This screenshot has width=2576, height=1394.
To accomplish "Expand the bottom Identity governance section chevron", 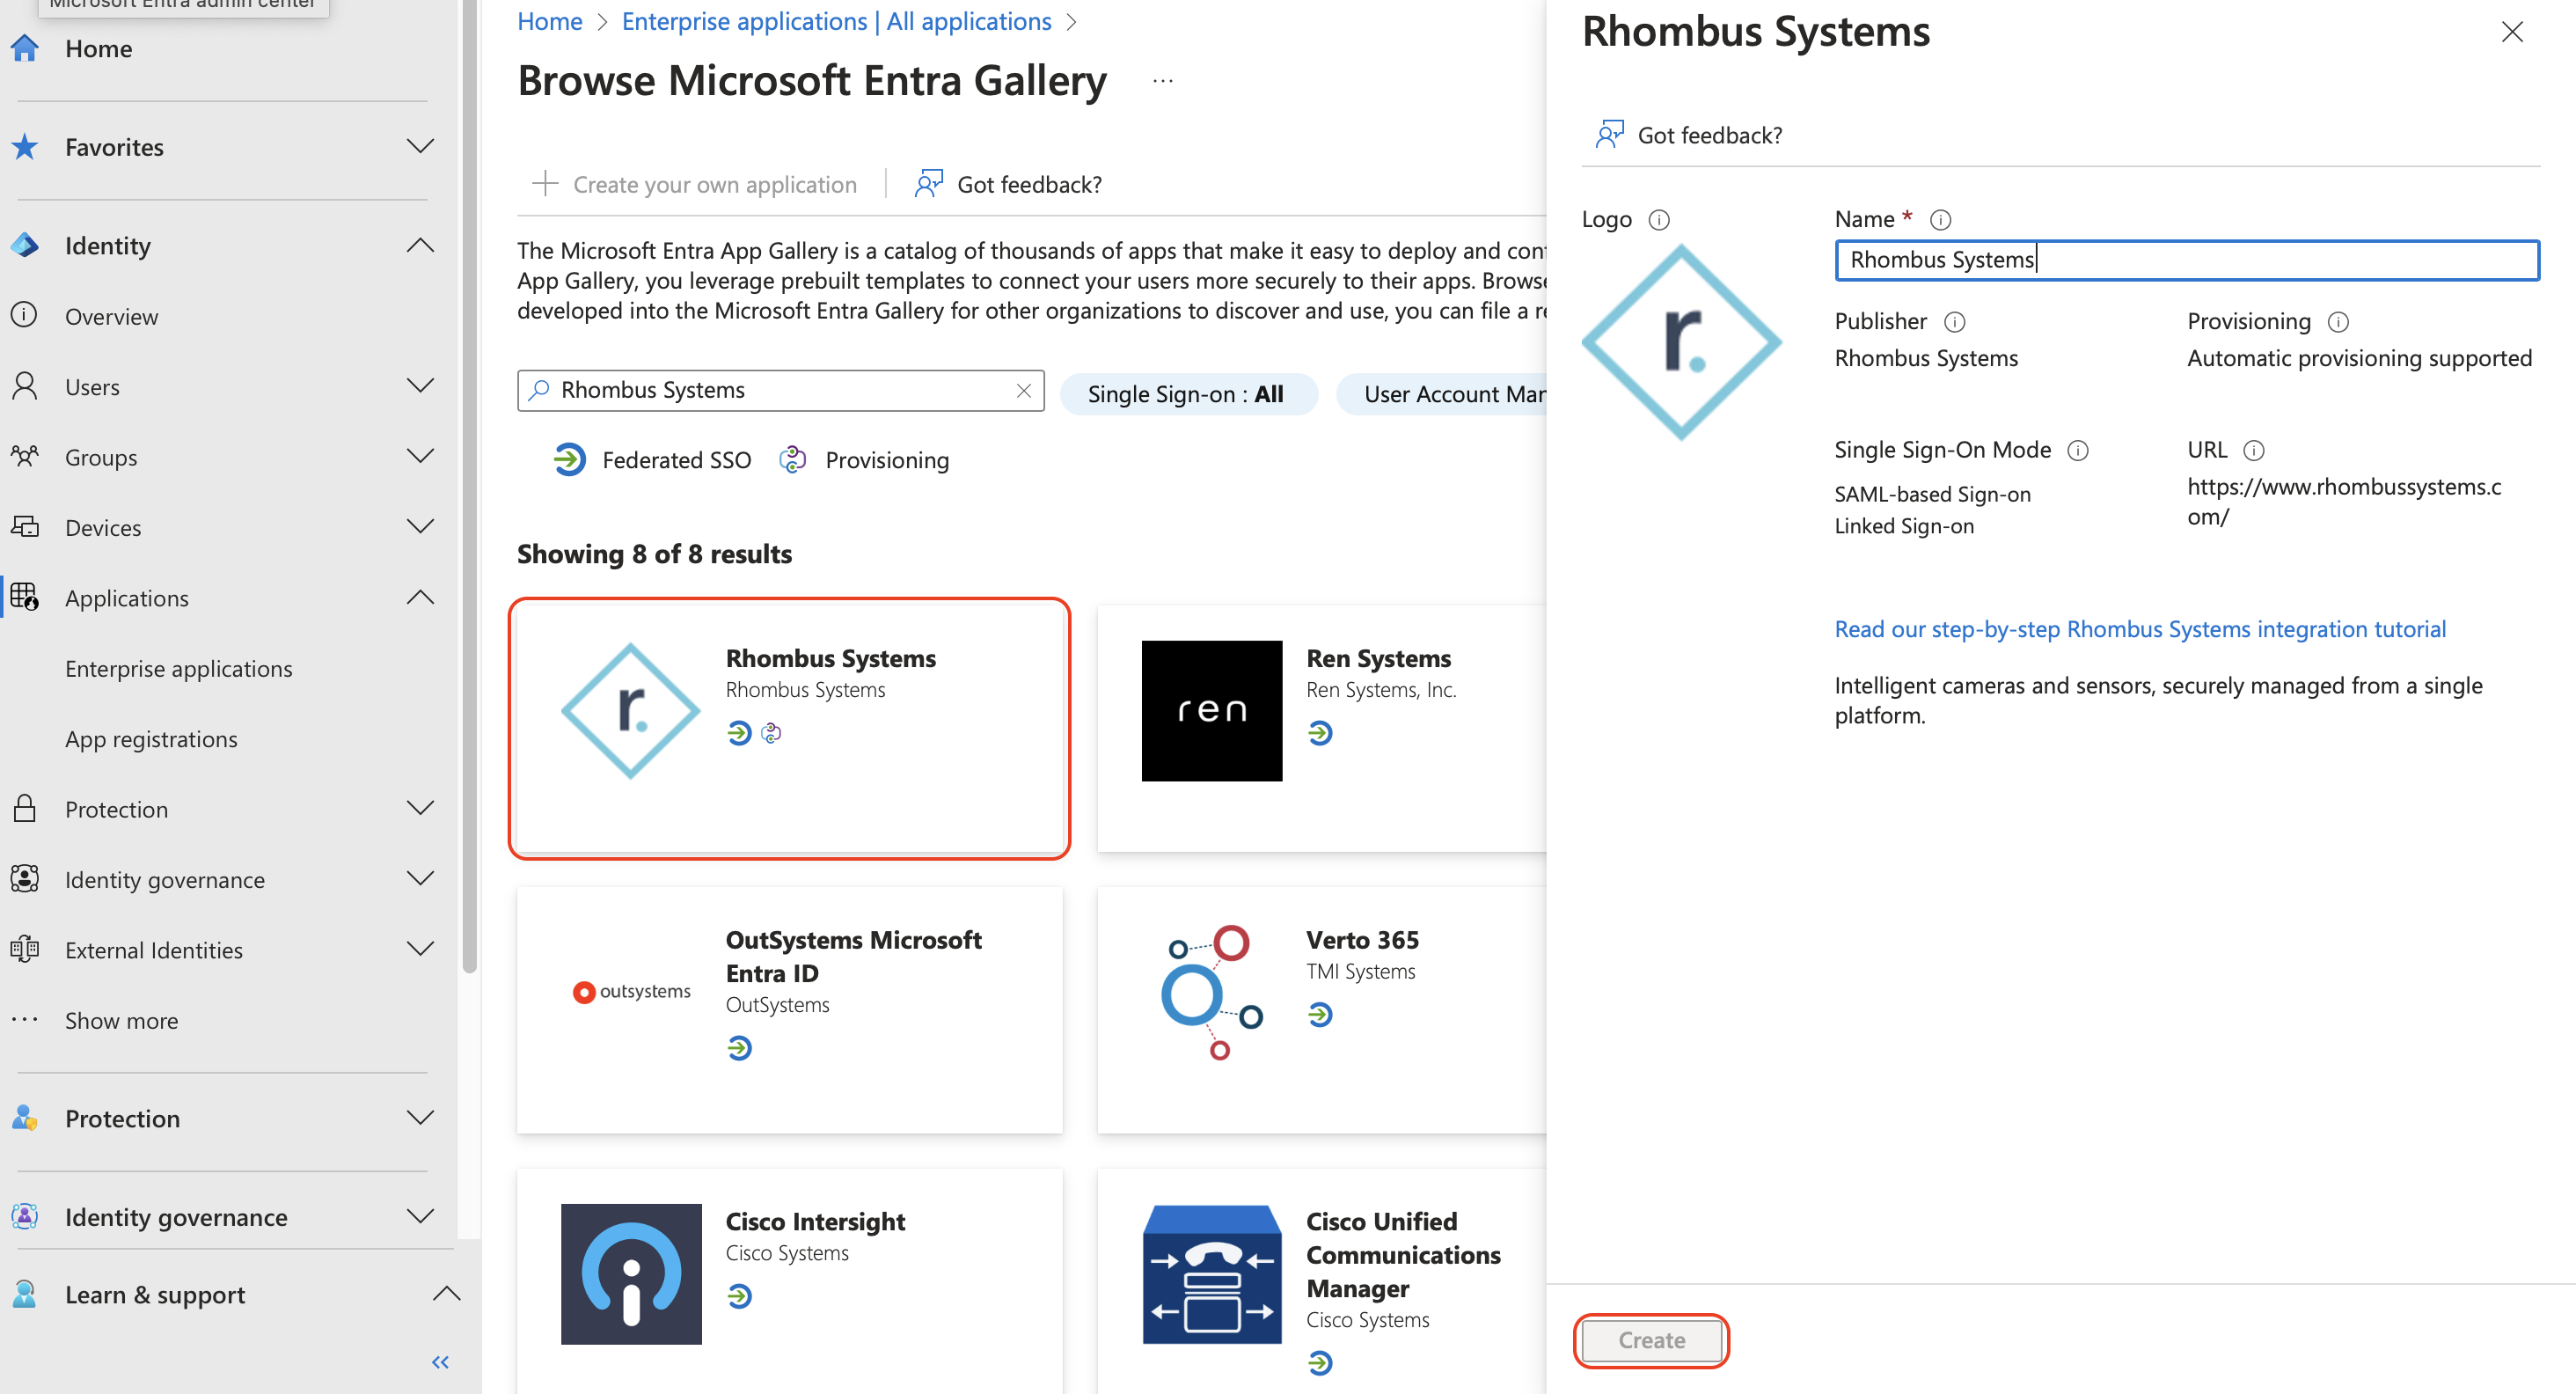I will [421, 1217].
